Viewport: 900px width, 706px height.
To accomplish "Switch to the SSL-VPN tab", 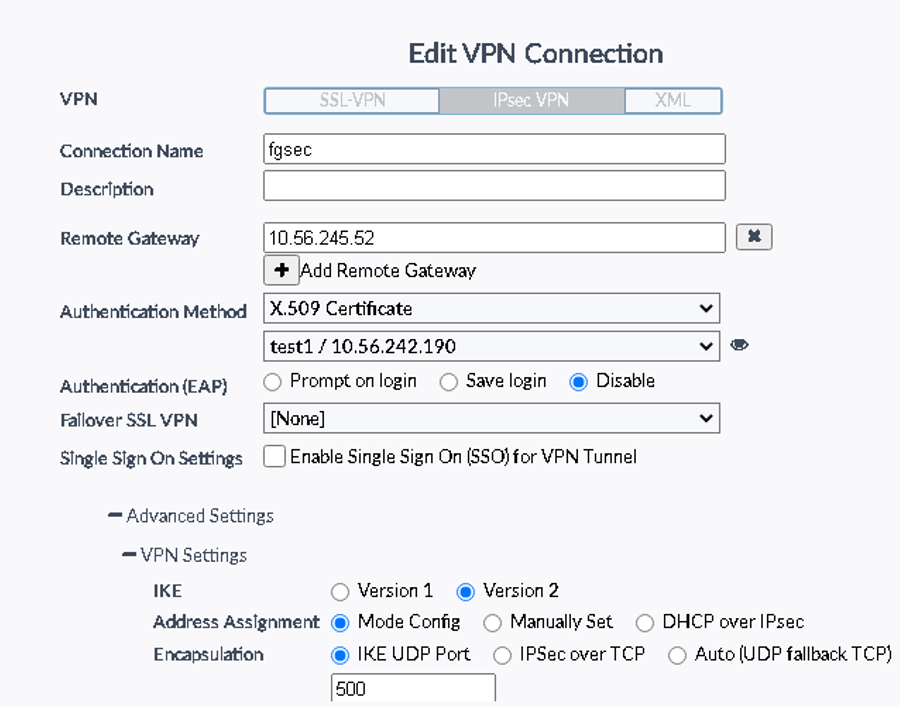I will [352, 101].
